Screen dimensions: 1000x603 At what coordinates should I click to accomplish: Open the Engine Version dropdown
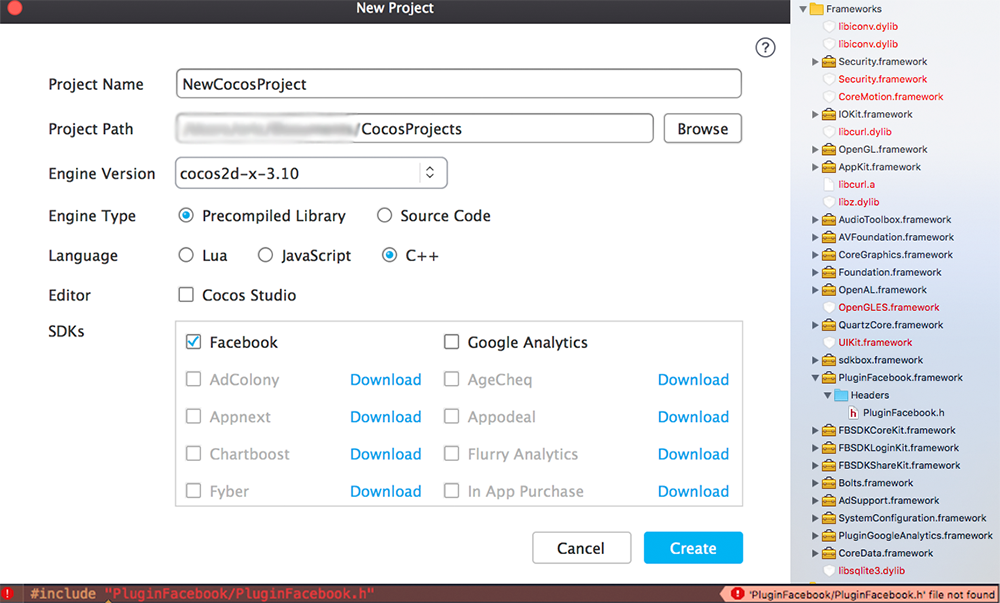coord(430,173)
